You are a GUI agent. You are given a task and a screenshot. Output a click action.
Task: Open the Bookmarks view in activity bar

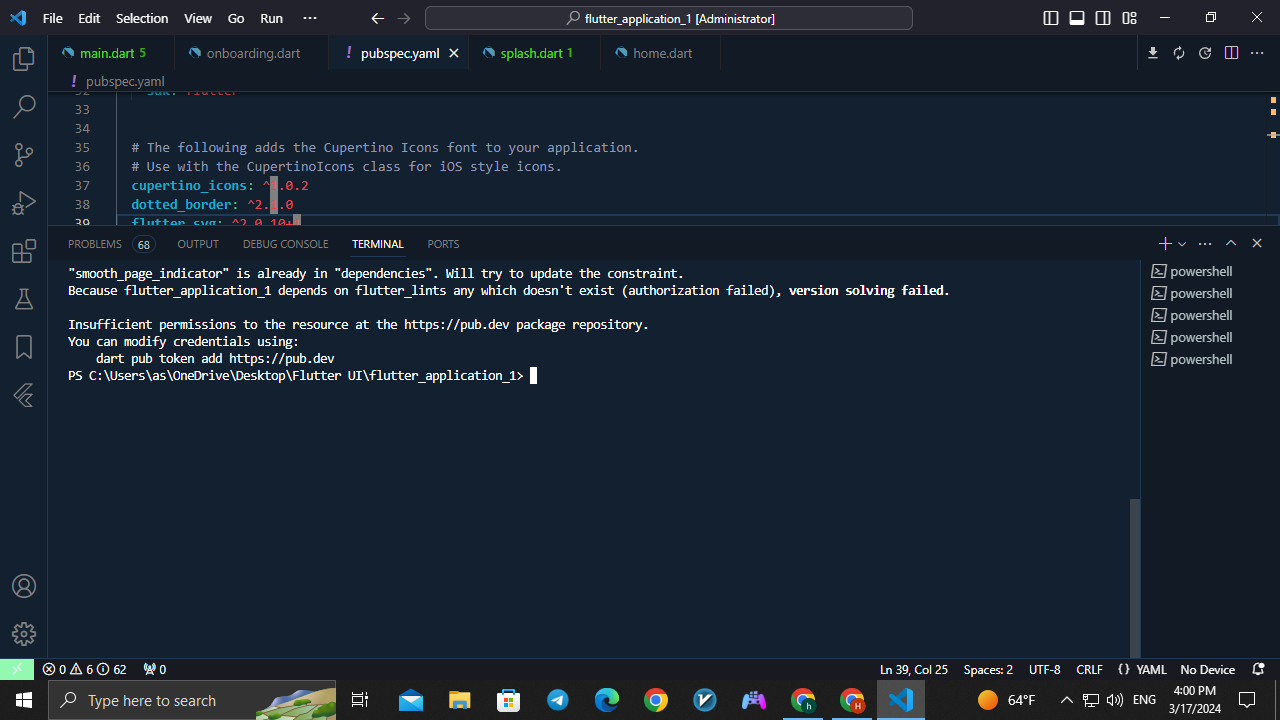(x=24, y=347)
